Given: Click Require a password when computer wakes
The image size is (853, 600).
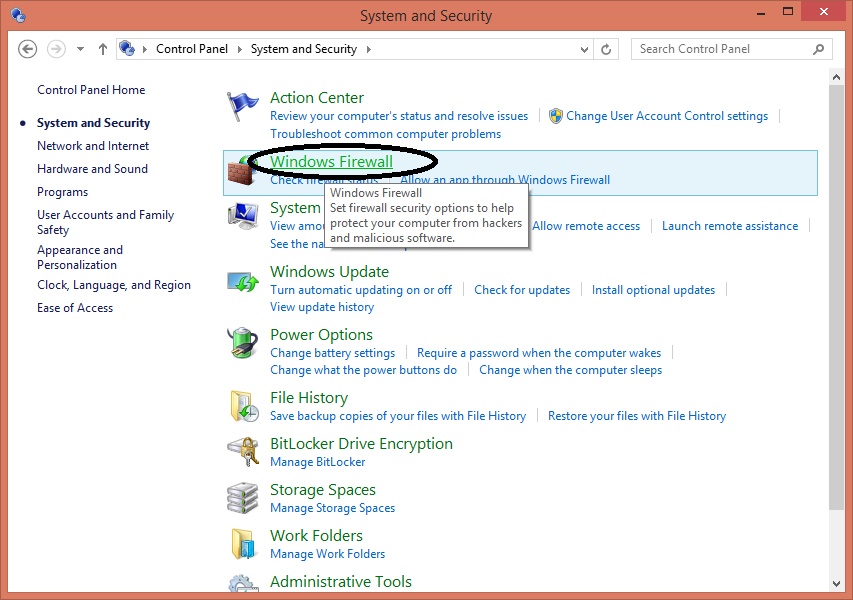Looking at the screenshot, I should tap(539, 353).
